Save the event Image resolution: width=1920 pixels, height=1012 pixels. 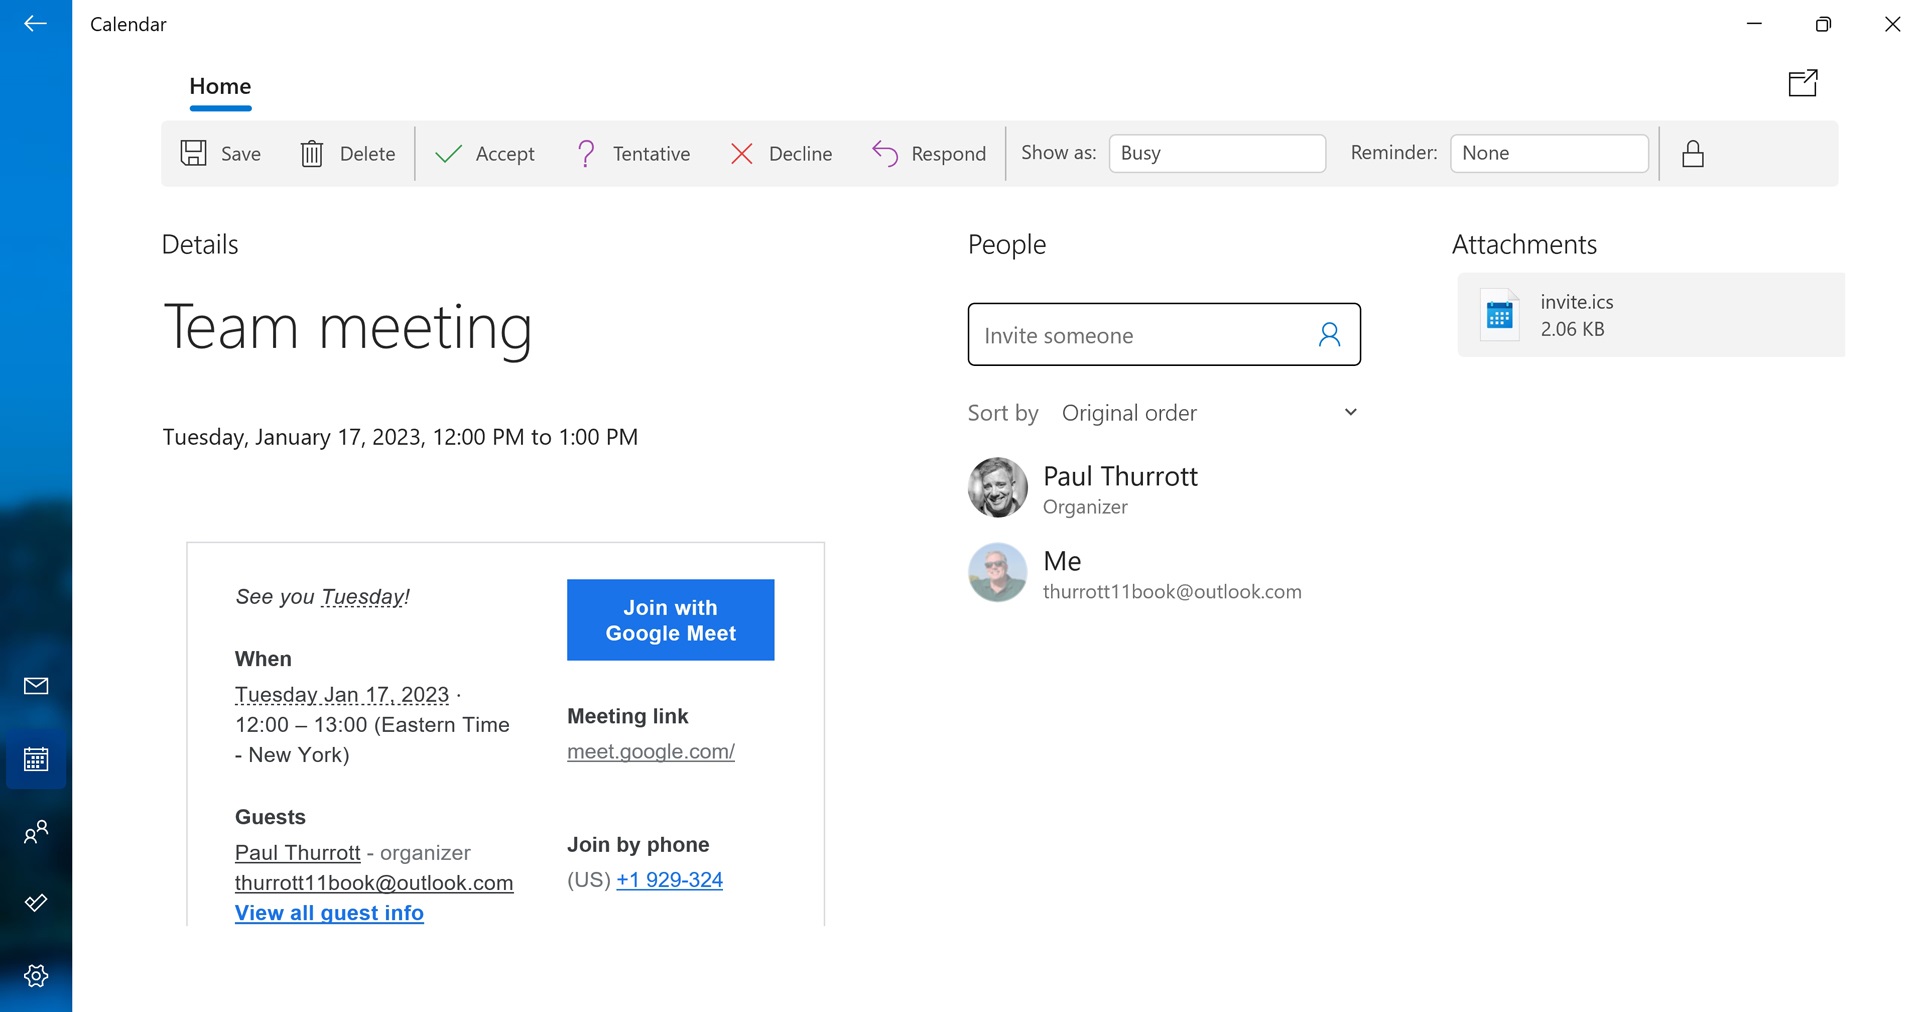pos(221,153)
